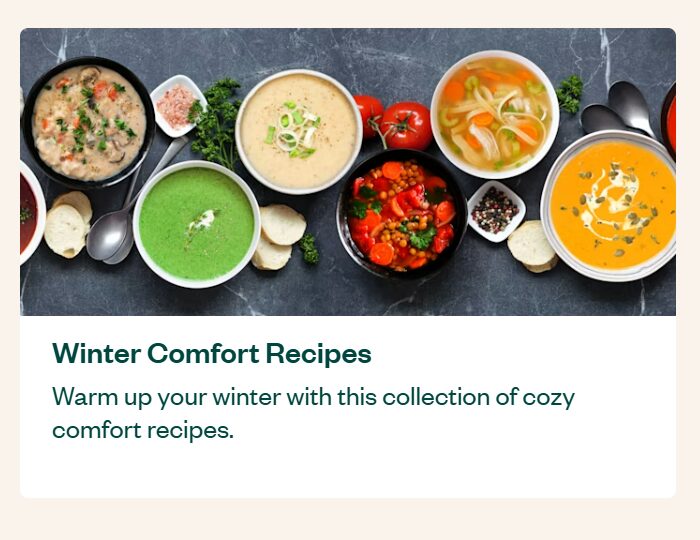Image resolution: width=700 pixels, height=540 pixels.
Task: Click the creamy leek soup bowl
Action: (x=299, y=132)
